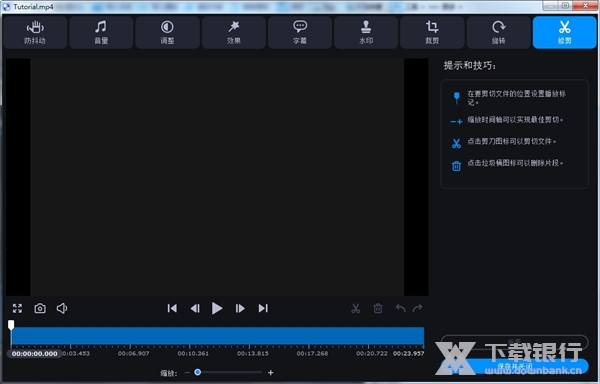Click the video preview area
Image resolution: width=600 pixels, height=384 pixels.
tap(217, 177)
